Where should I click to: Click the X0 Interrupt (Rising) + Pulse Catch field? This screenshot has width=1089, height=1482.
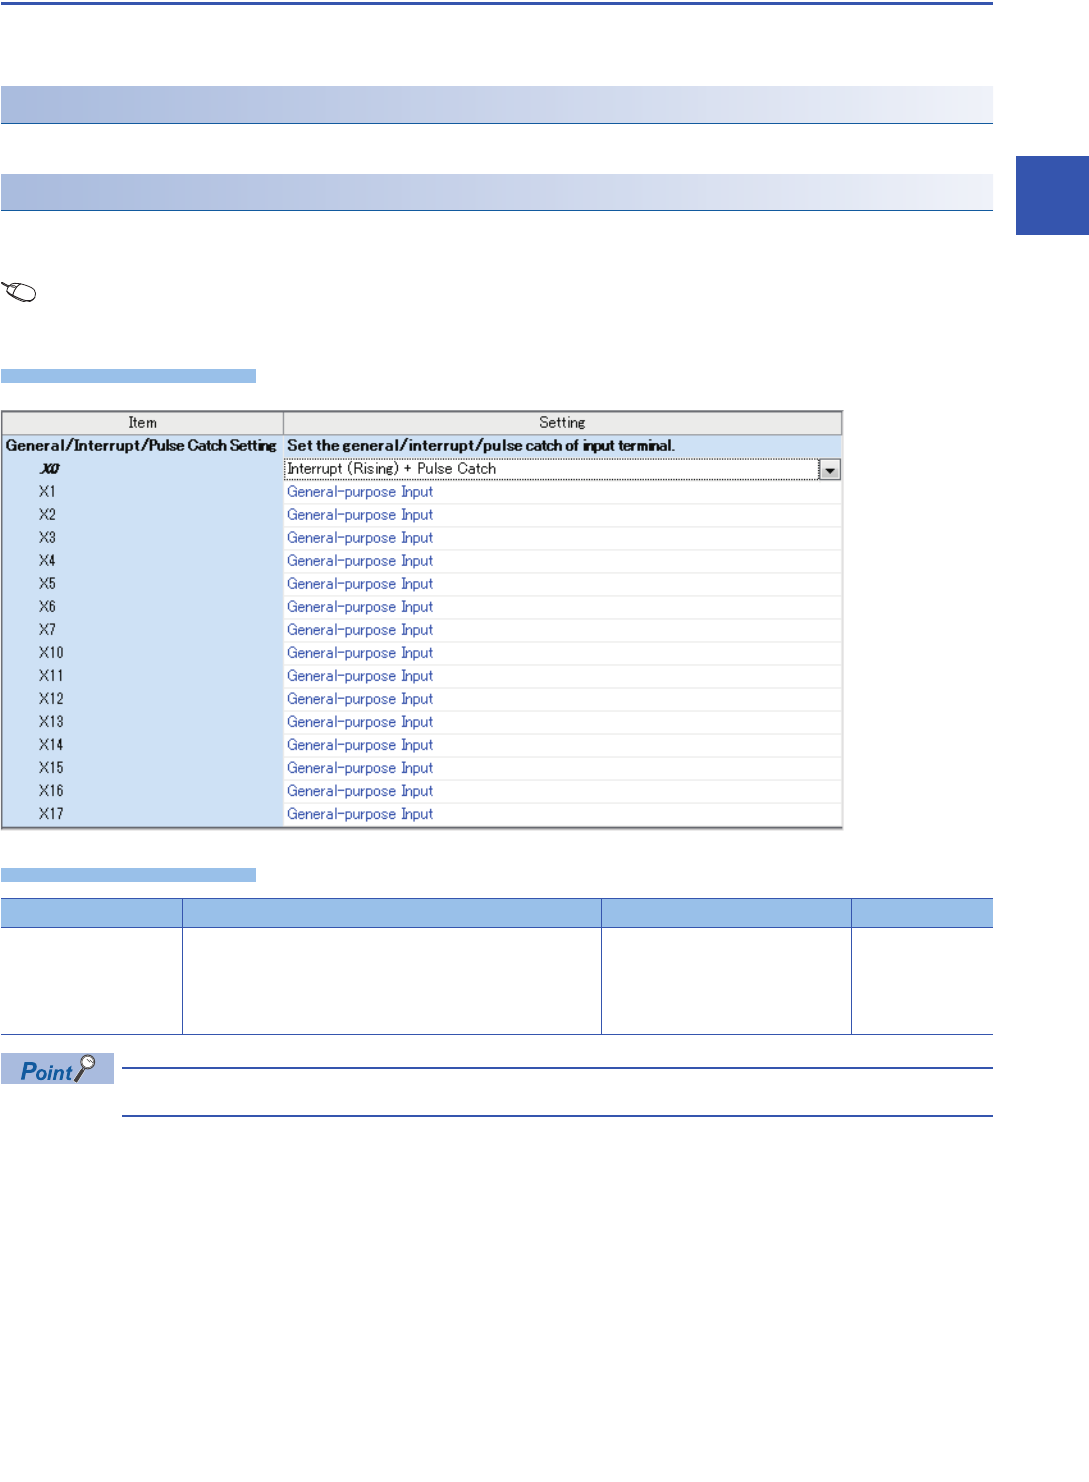coord(550,469)
